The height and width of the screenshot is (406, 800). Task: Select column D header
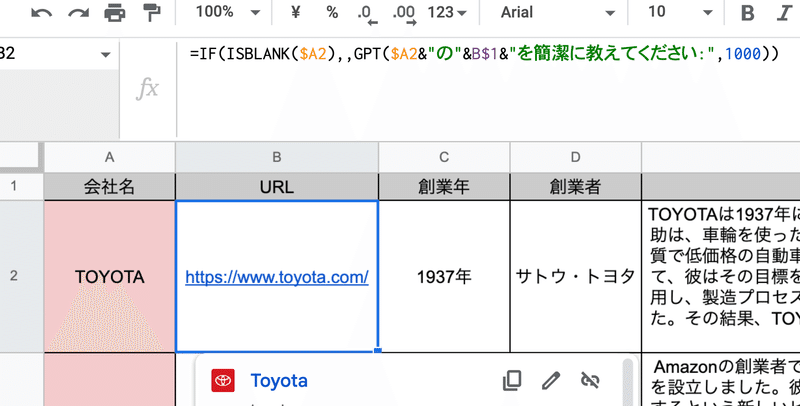point(576,157)
